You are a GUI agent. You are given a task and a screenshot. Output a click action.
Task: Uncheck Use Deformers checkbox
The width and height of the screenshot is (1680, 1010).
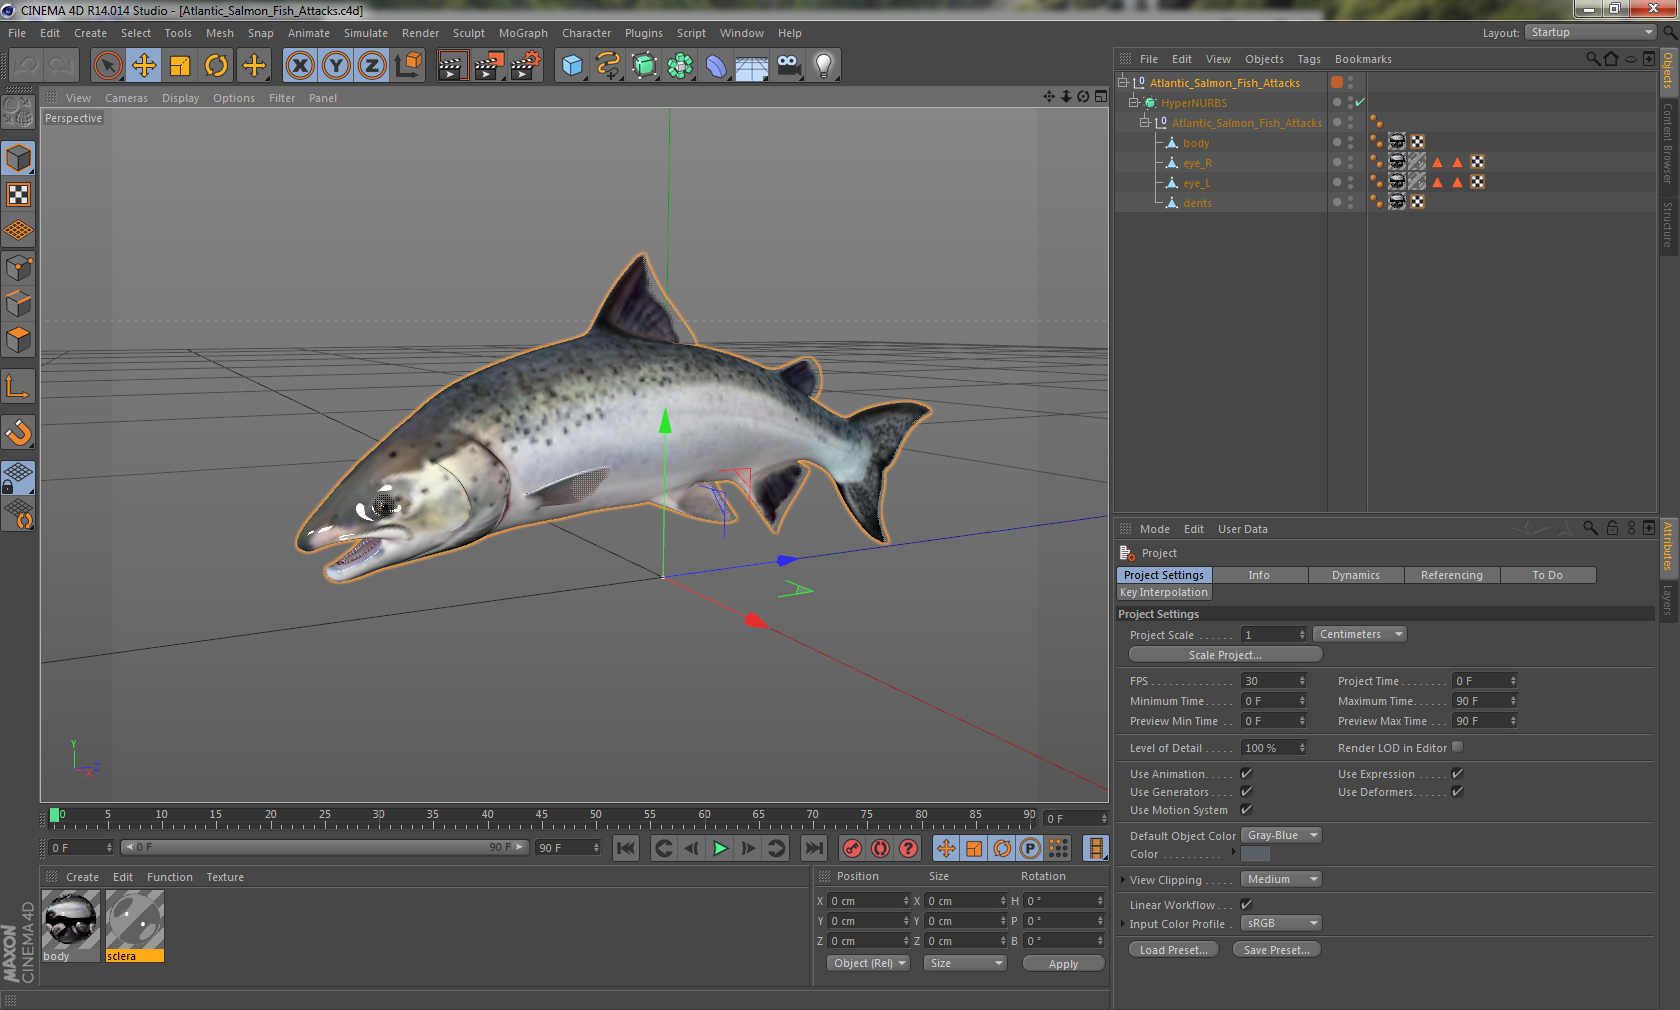[x=1457, y=792]
